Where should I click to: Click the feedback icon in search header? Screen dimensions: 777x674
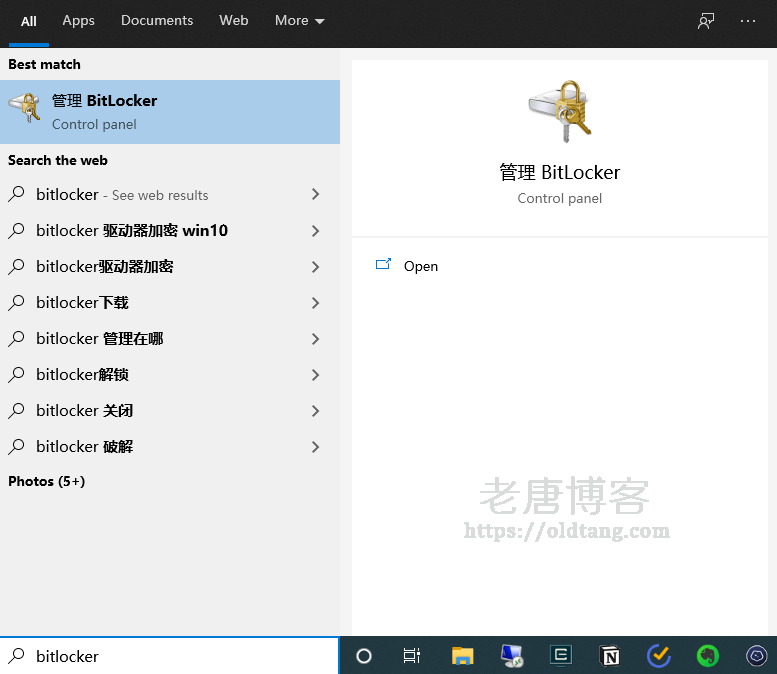pos(706,21)
